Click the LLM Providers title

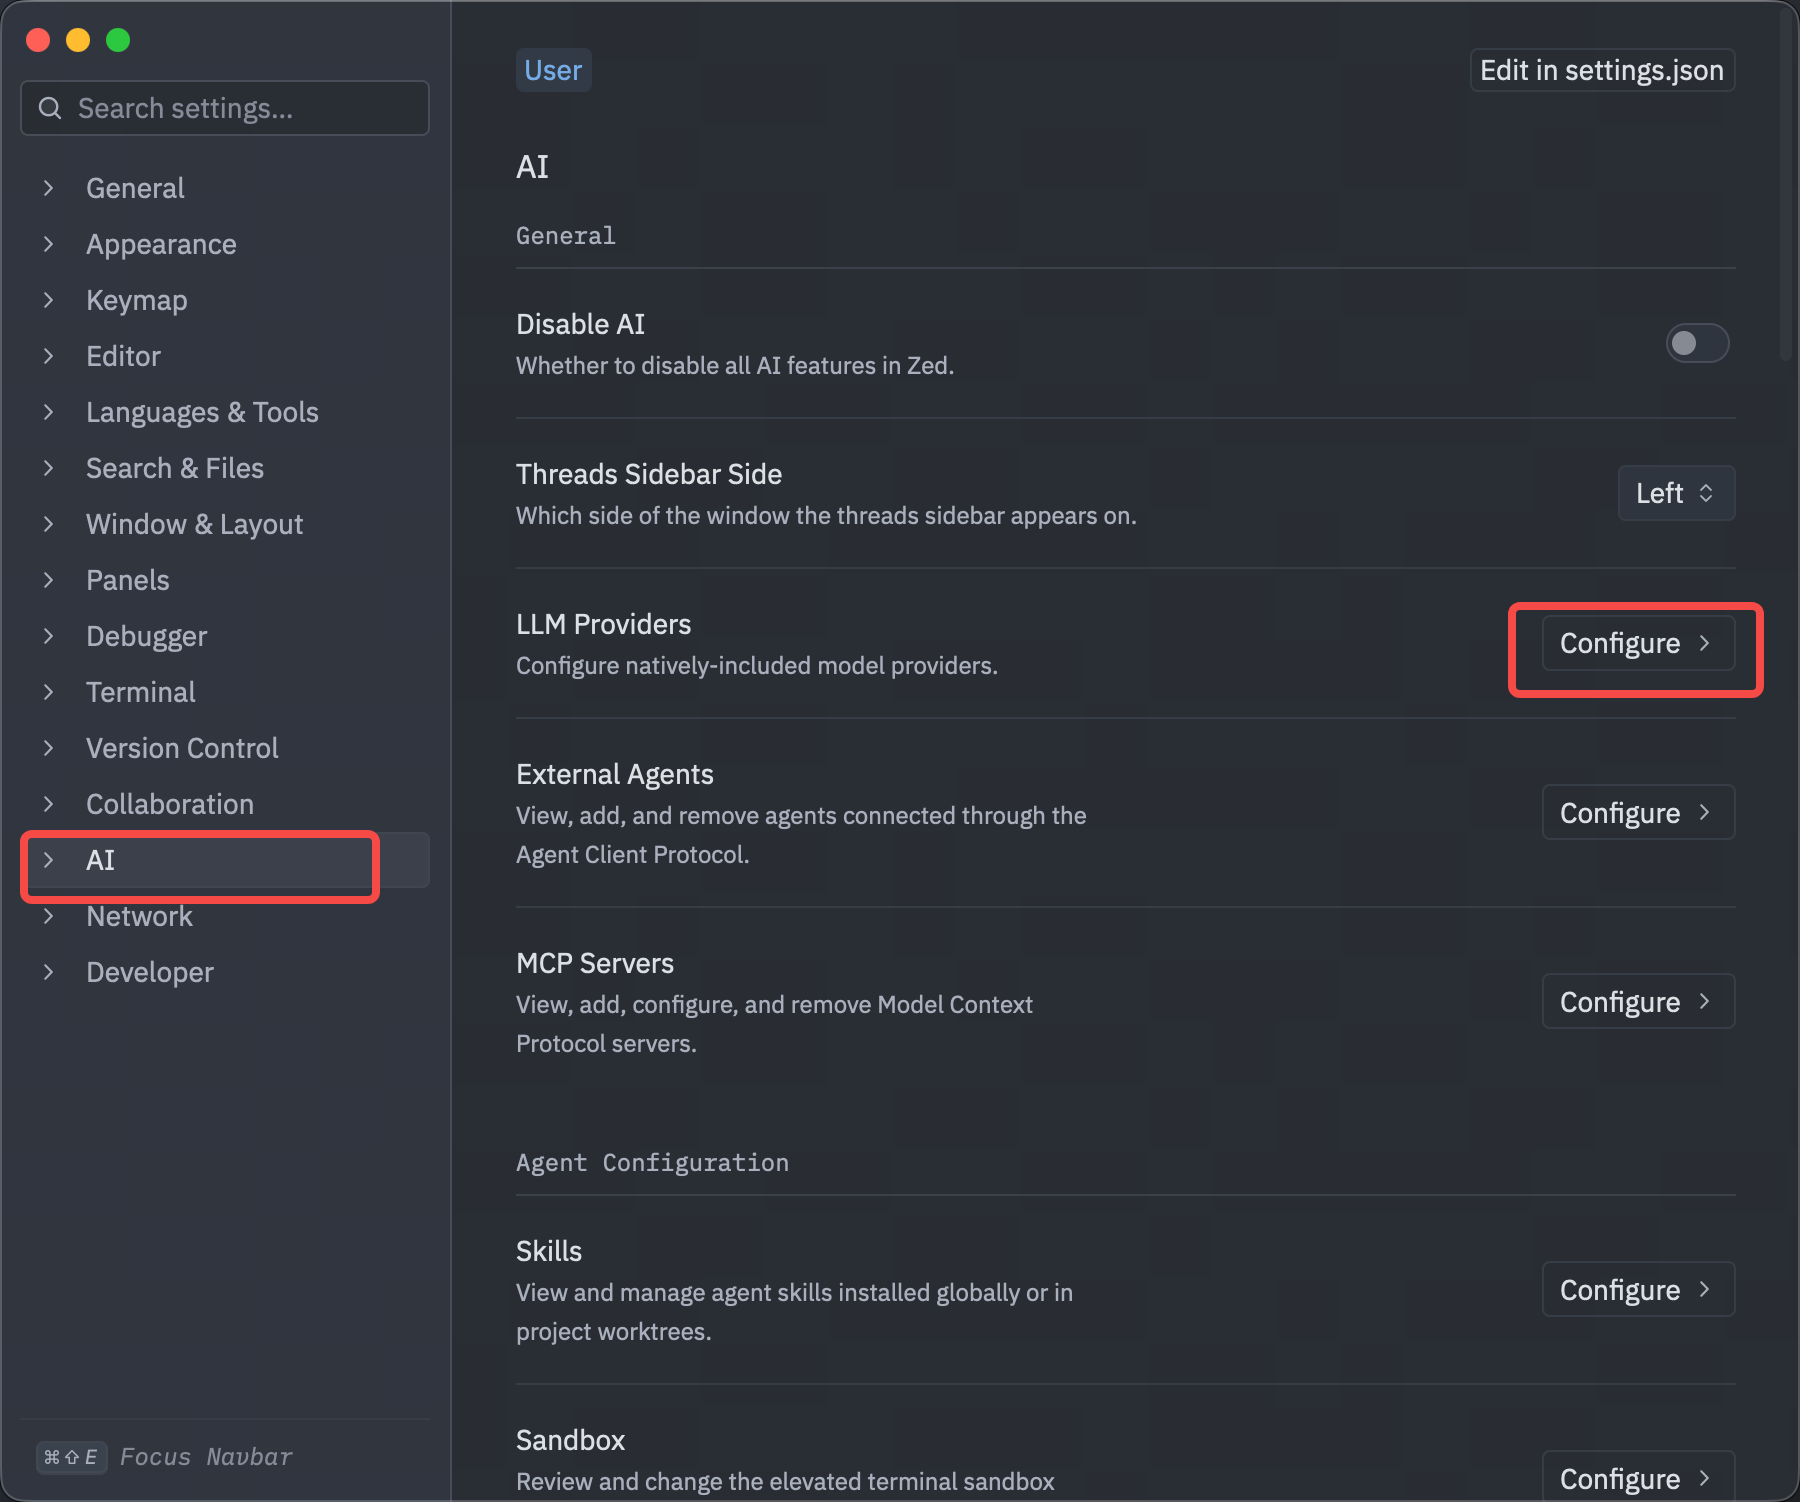pyautogui.click(x=603, y=624)
